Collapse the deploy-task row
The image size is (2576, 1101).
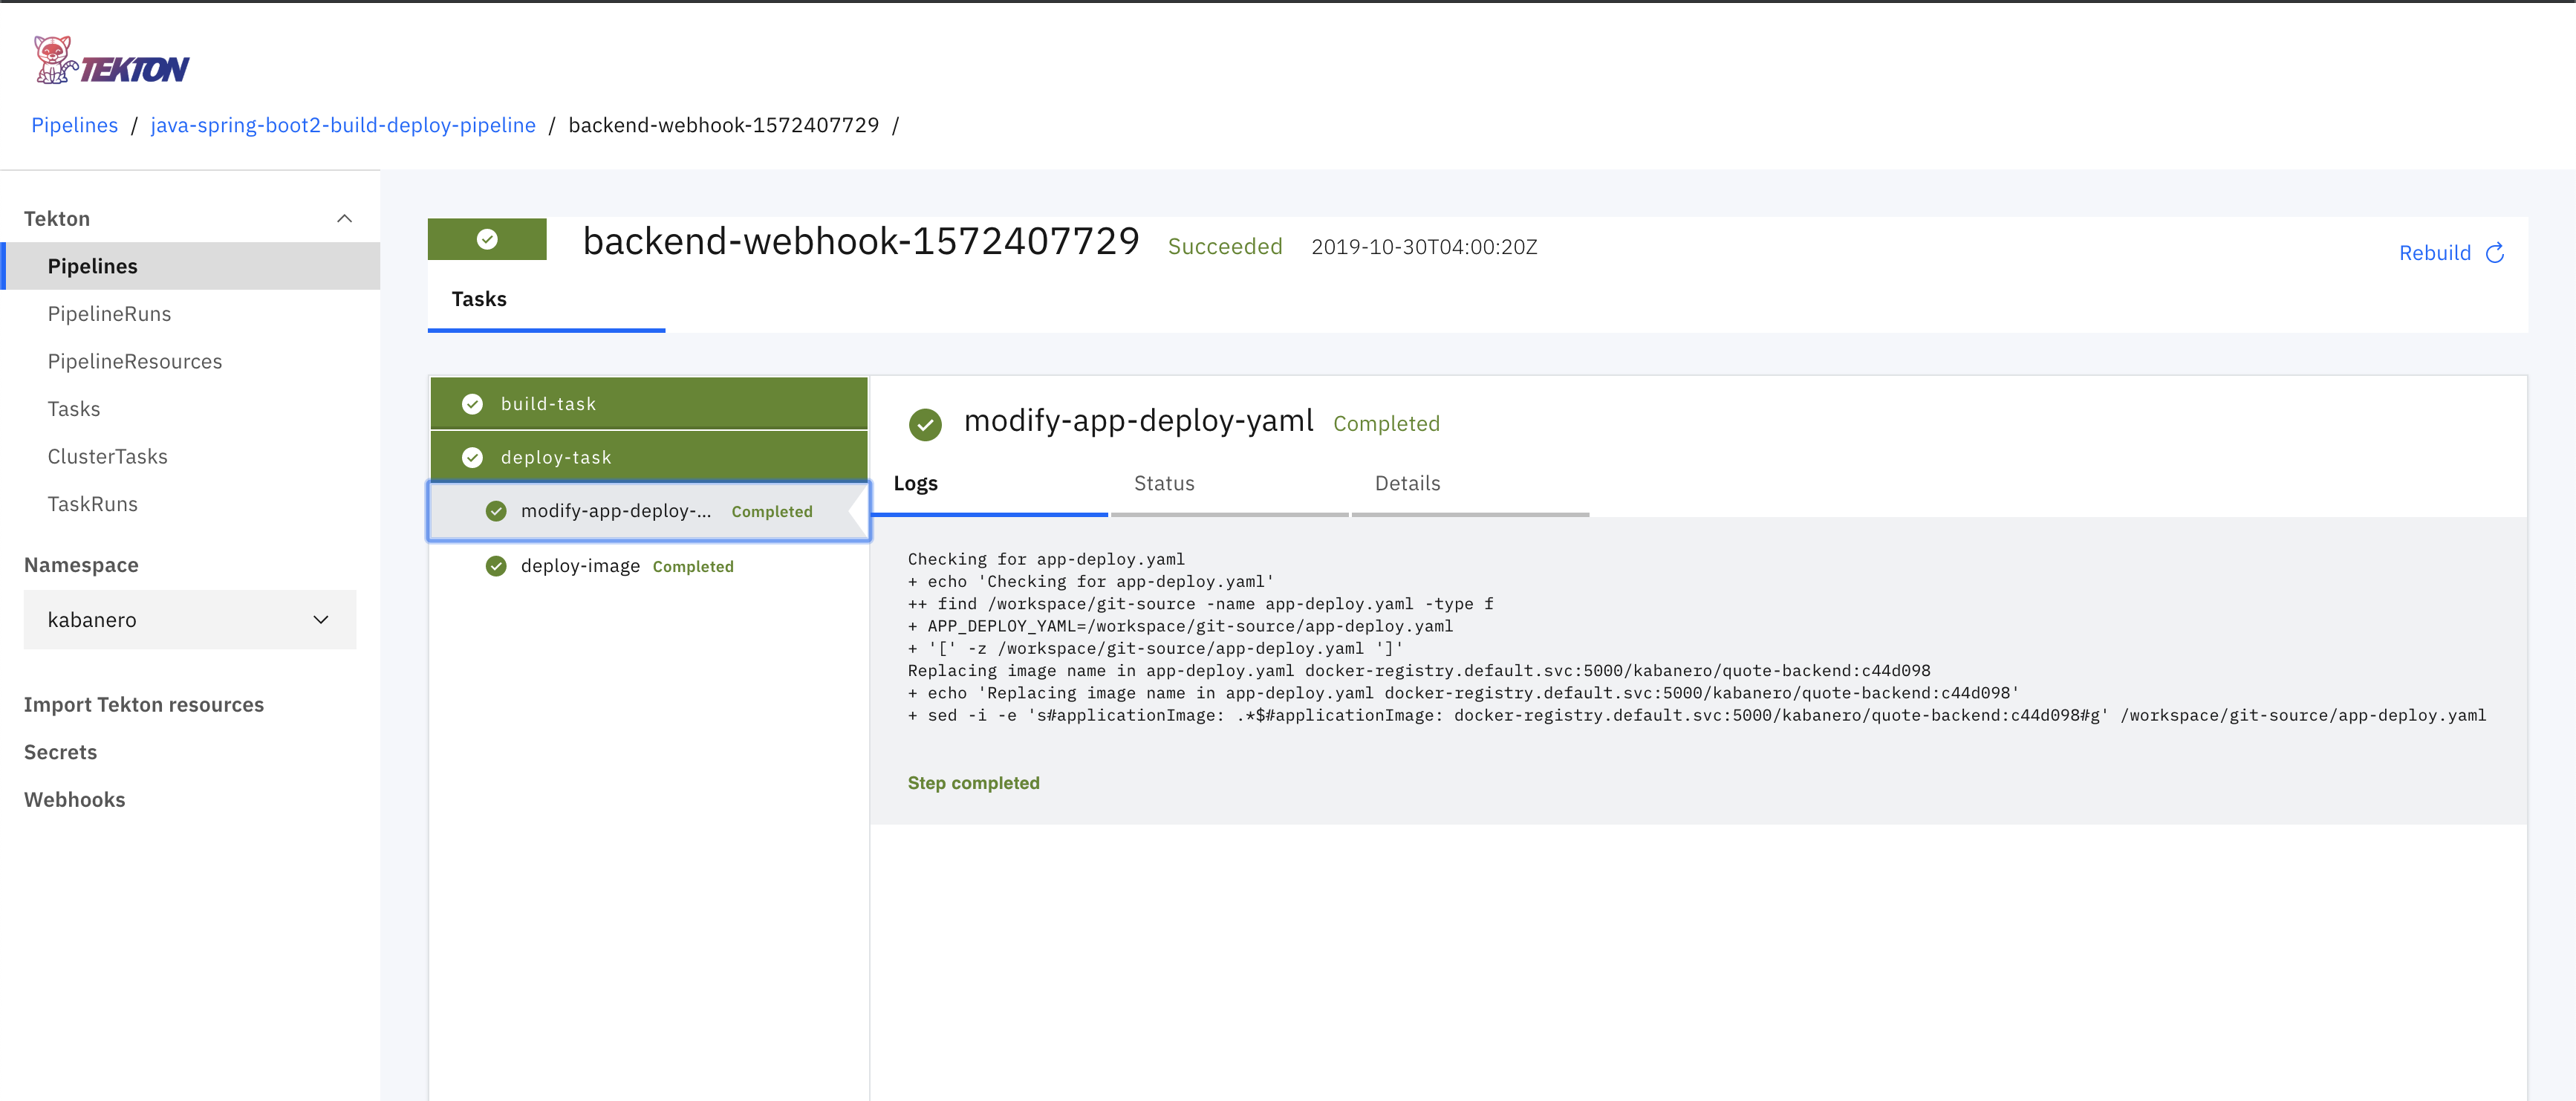(x=649, y=457)
